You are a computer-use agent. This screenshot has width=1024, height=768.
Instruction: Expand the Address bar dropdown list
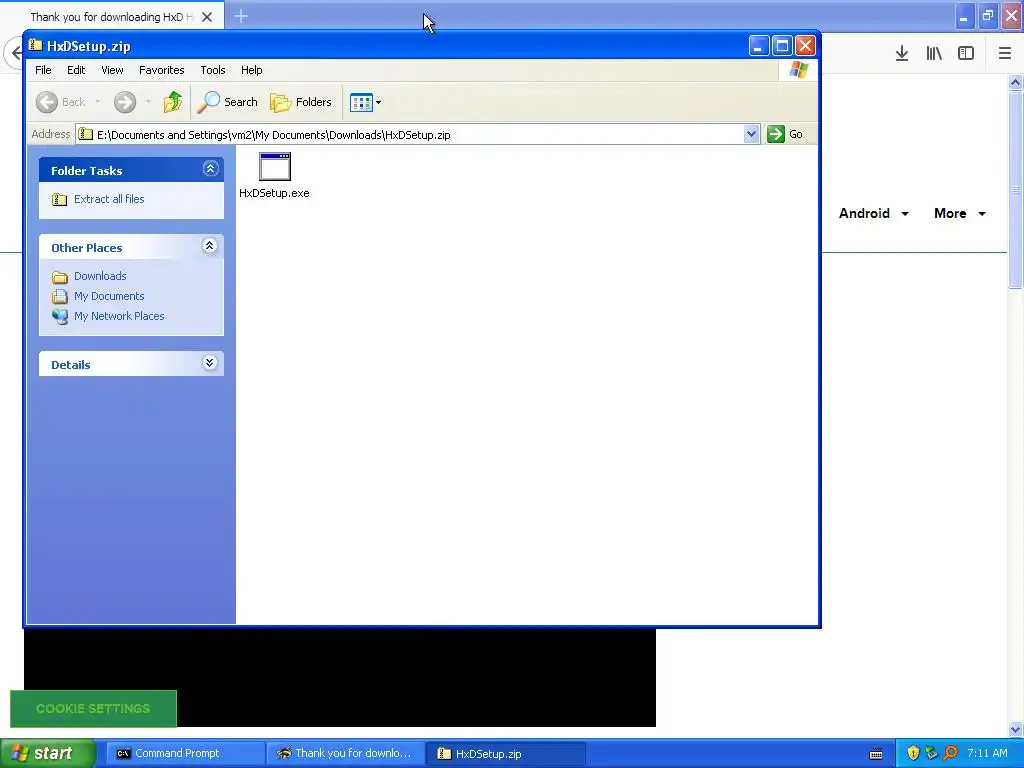[751, 134]
